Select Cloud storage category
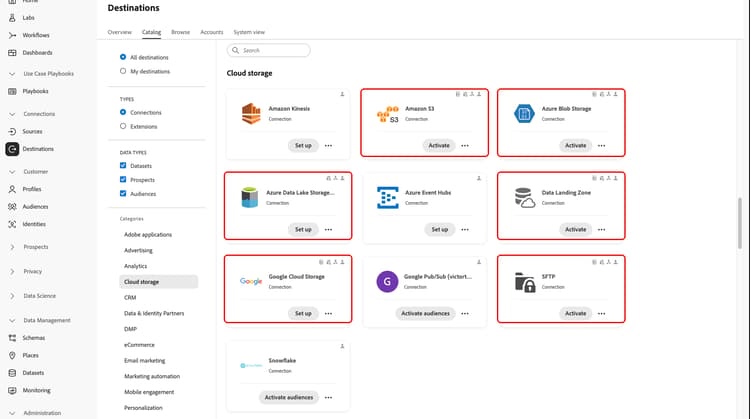This screenshot has height=419, width=750. pyautogui.click(x=158, y=282)
